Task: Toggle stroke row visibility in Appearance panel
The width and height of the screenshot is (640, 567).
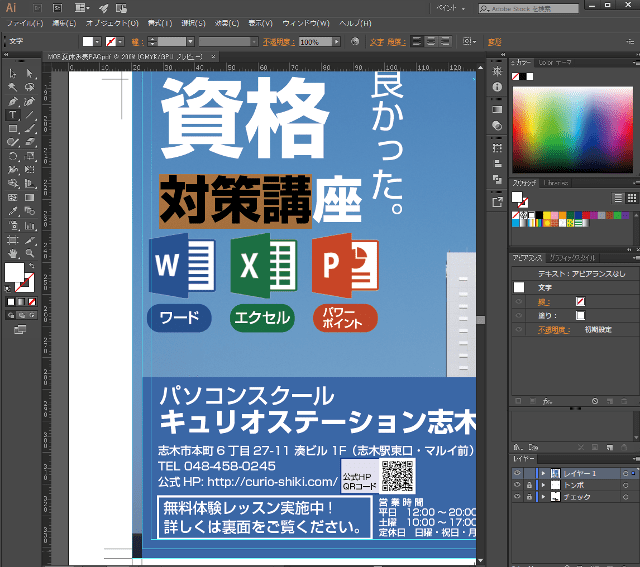Action: tap(519, 302)
